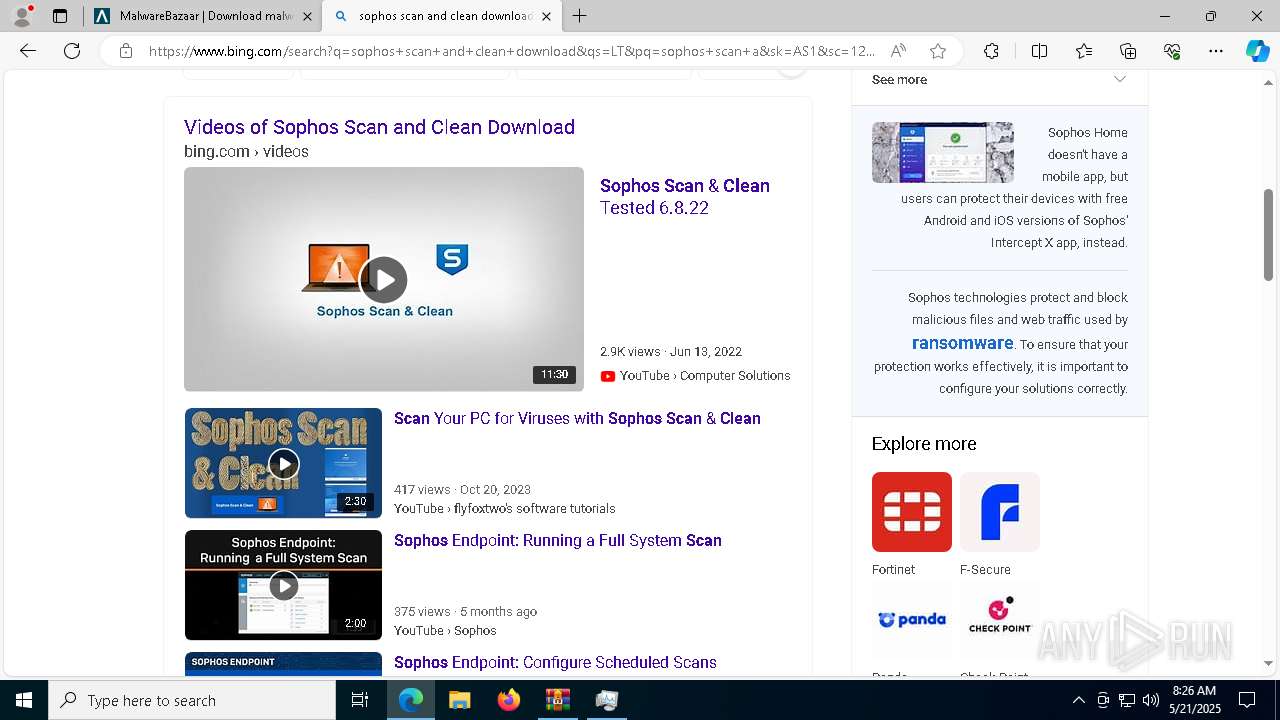The image size is (1280, 720).
Task: Open the Extensions puzzle icon
Action: (x=991, y=51)
